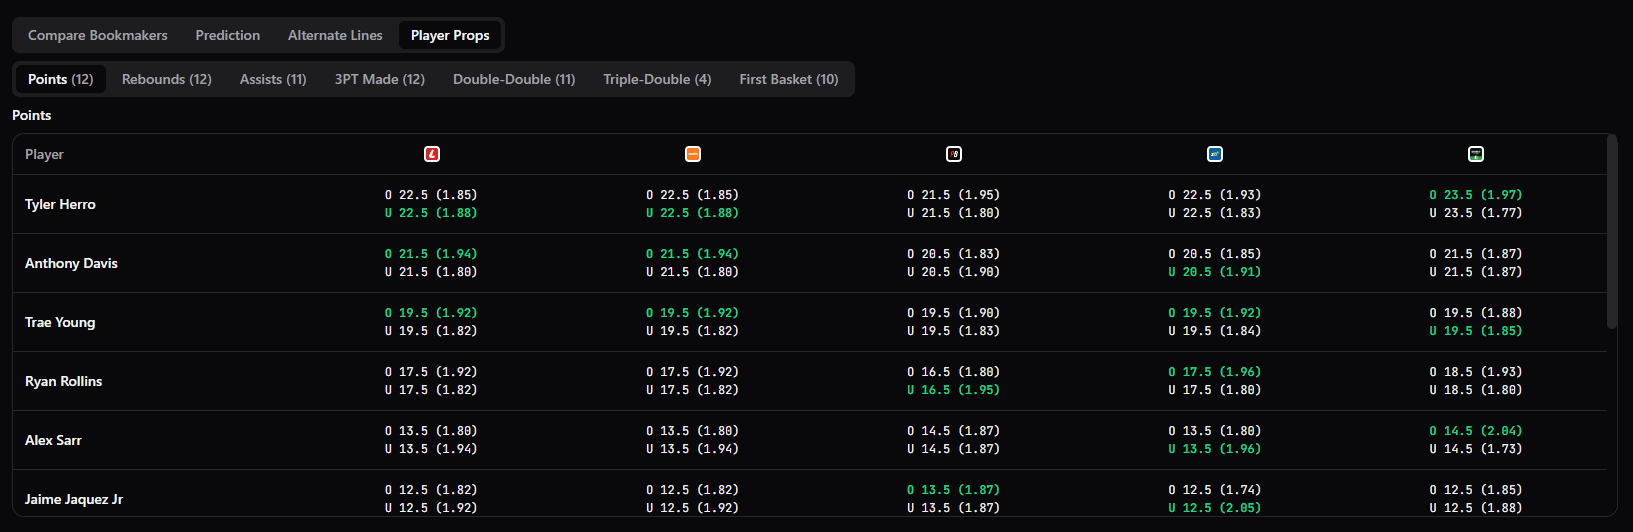The height and width of the screenshot is (532, 1633).
Task: Open the Assists (11) sub-tab
Action: point(273,79)
